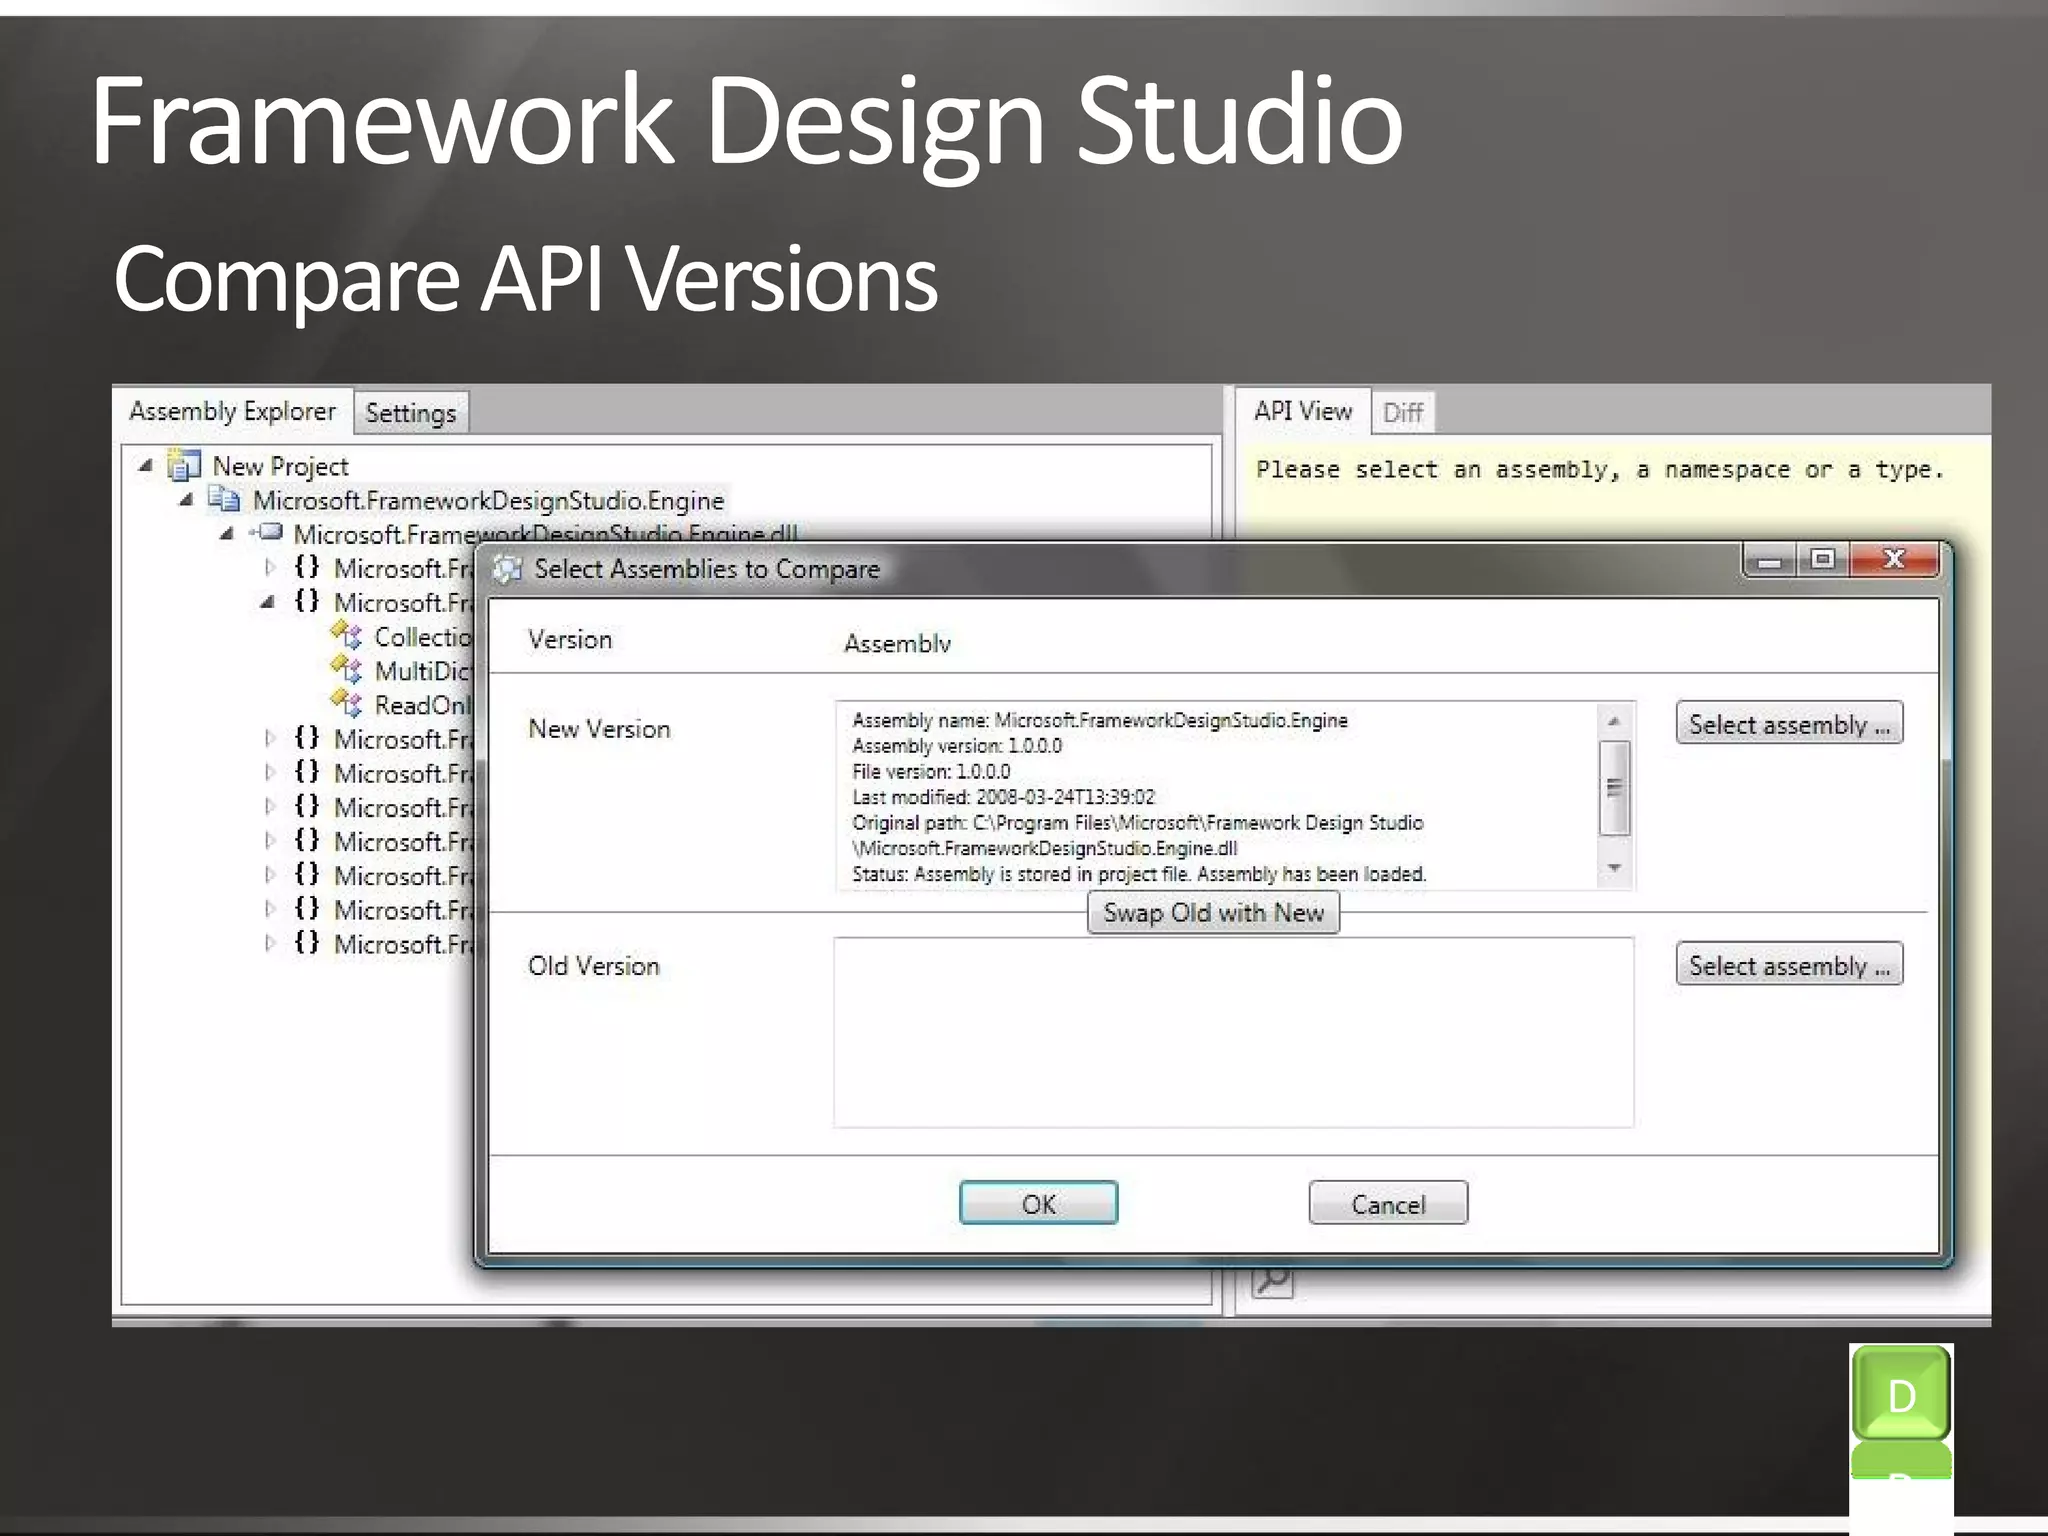Collapse the Microsoft.FrameworkDesignStudio.Engine project node

(186, 499)
